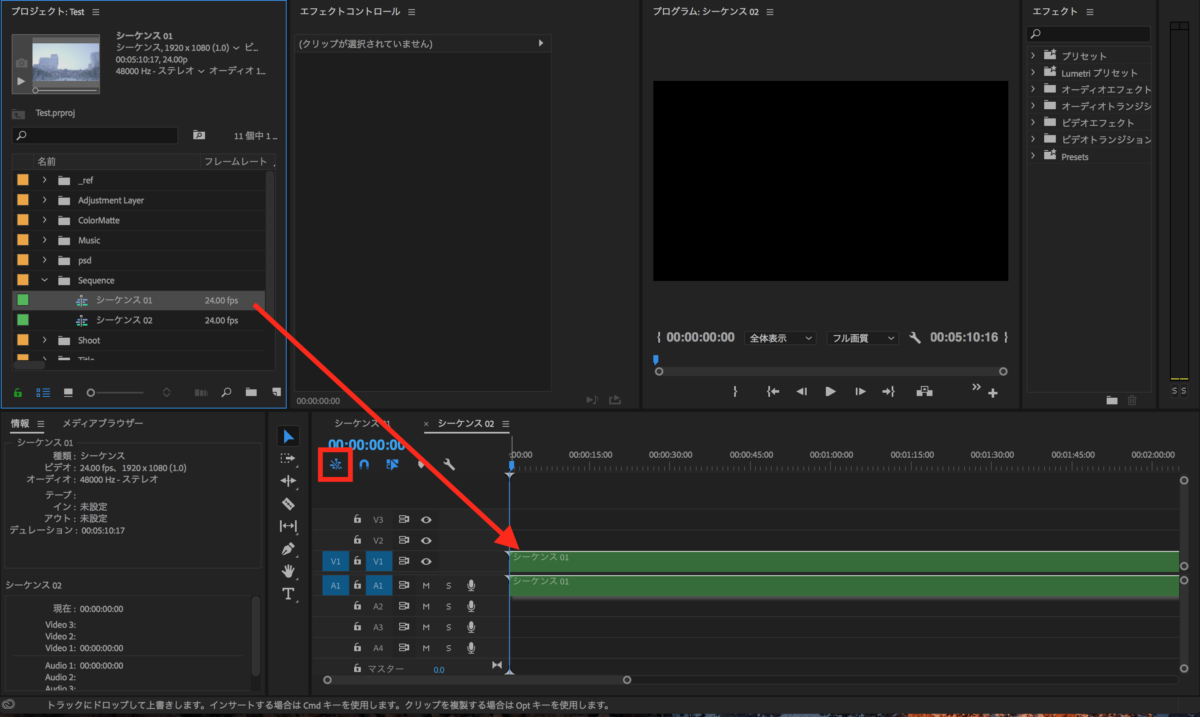Expand the Adjustment Layer bin

pos(44,200)
